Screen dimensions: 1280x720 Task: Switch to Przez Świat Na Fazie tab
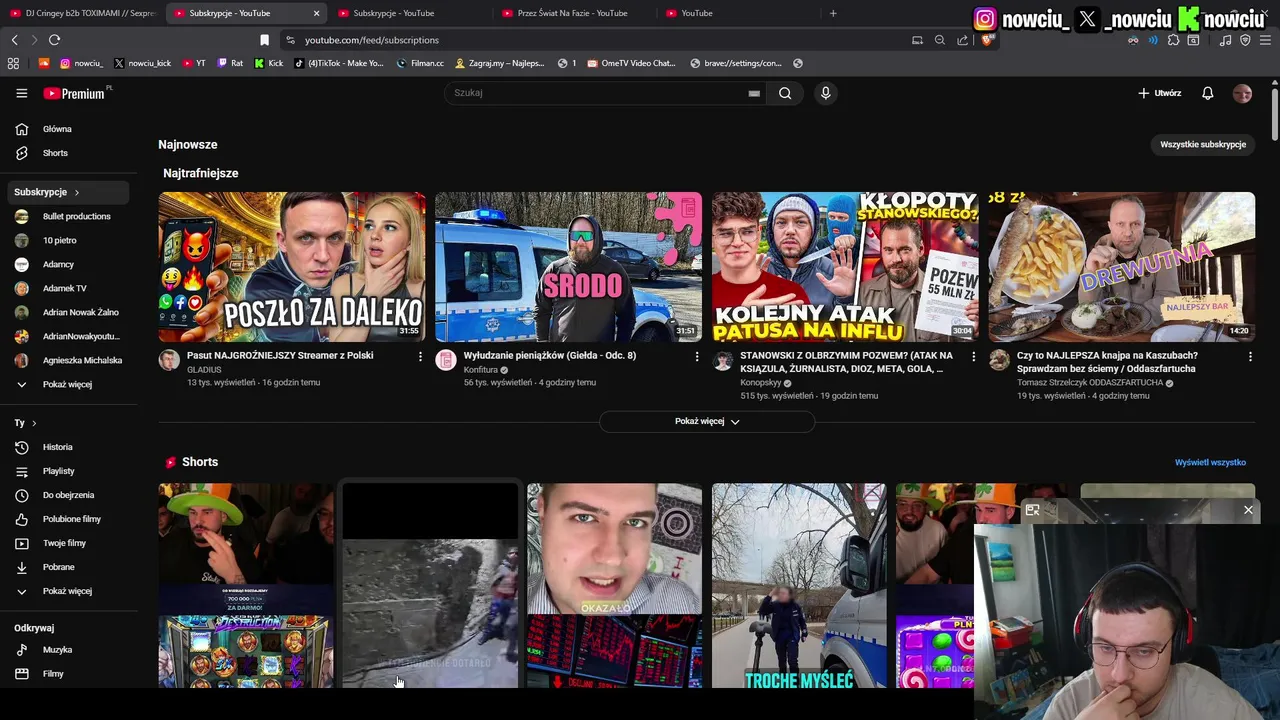(572, 13)
